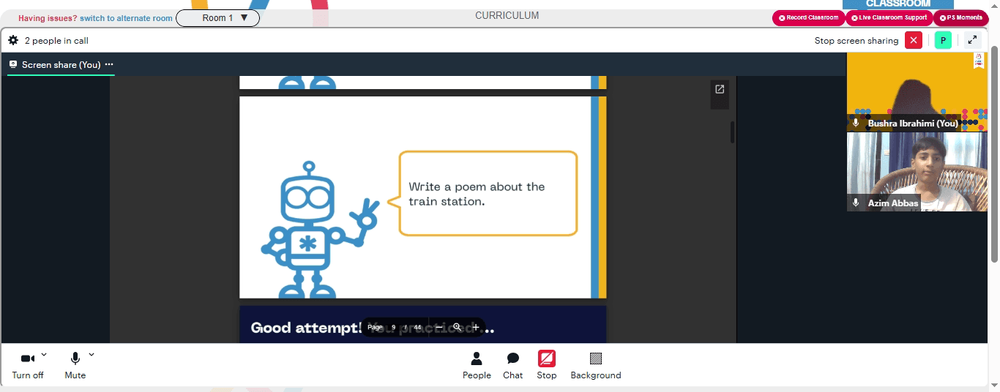Click the '2 people in call' text
The height and width of the screenshot is (392, 1000).
(57, 41)
